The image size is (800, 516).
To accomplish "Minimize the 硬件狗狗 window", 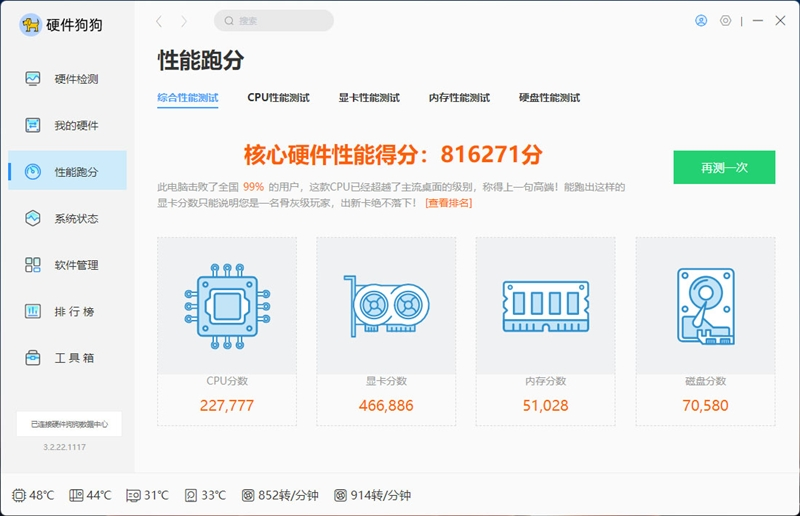I will pos(758,20).
